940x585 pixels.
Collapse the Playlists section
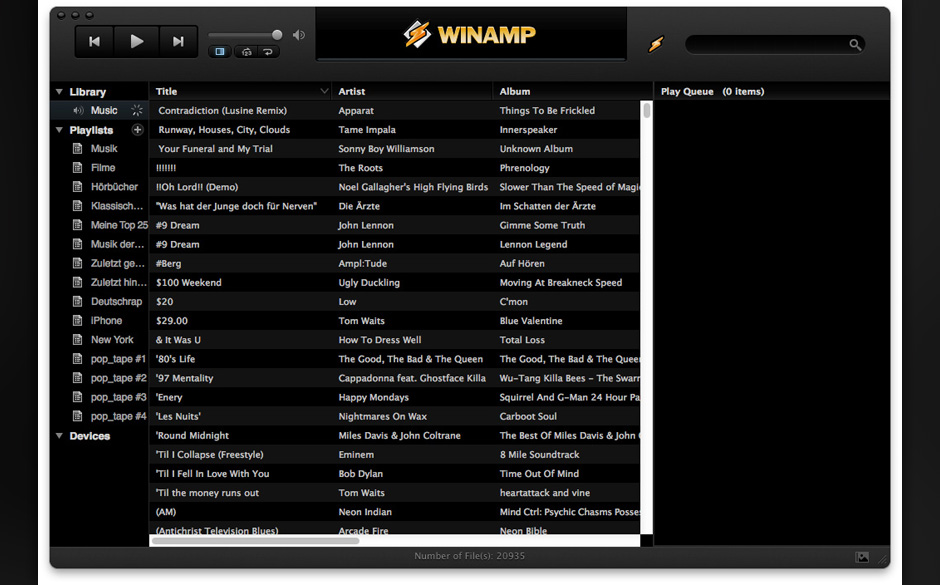[59, 130]
